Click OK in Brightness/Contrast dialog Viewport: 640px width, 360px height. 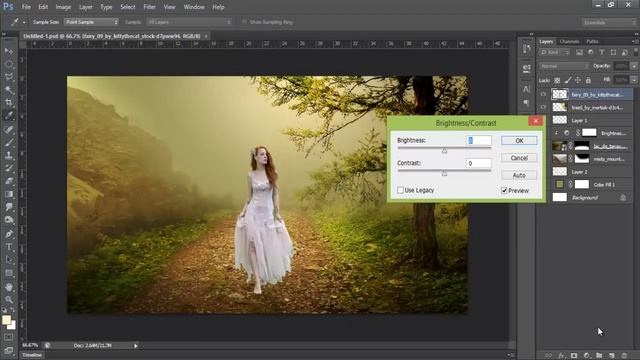pos(519,140)
